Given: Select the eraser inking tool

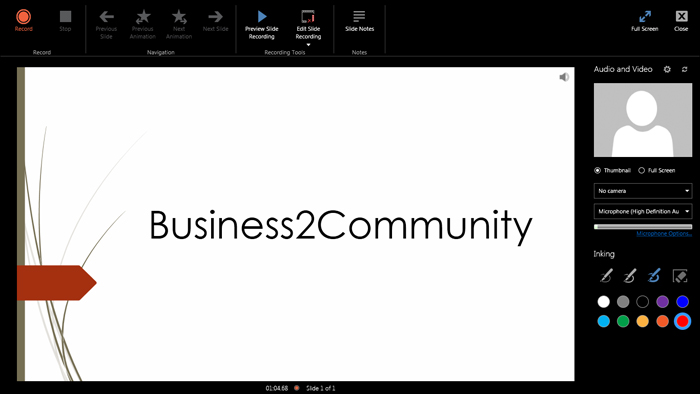Looking at the screenshot, I should tap(680, 276).
